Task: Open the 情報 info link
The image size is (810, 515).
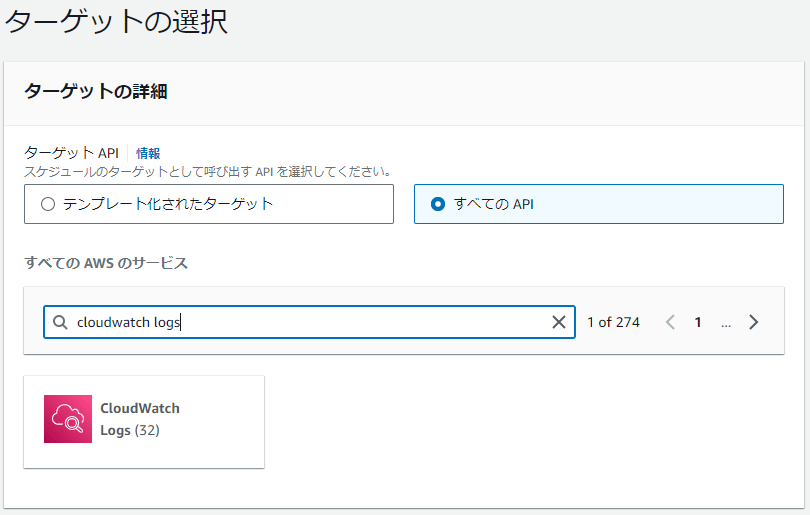Action: 148,153
